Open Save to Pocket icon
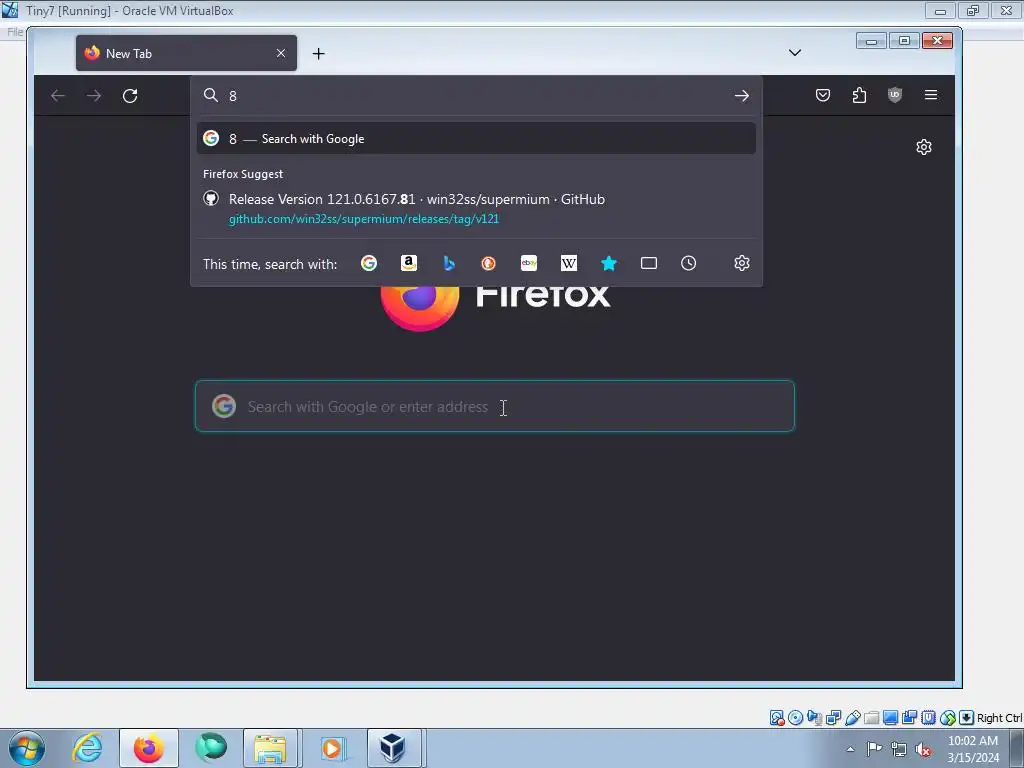The image size is (1024, 768). click(823, 95)
